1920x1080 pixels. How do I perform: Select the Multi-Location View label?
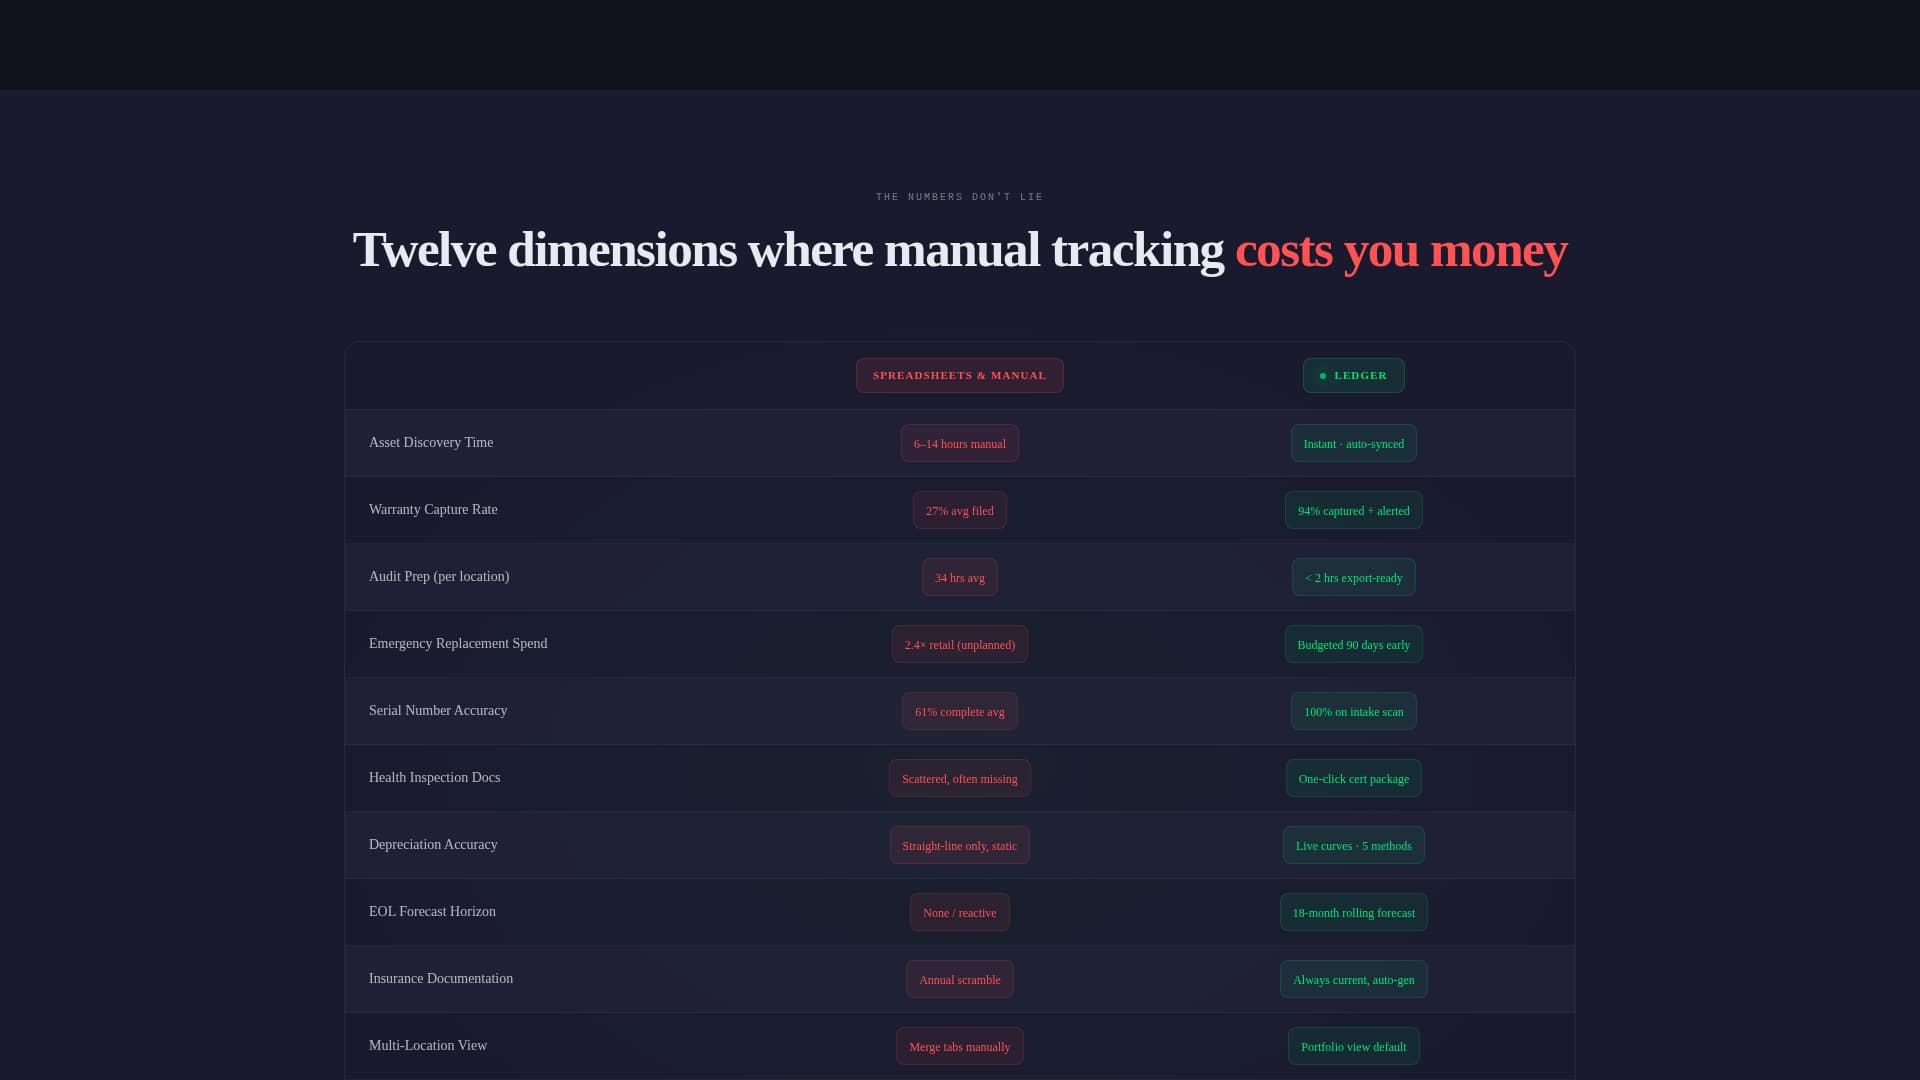click(428, 1046)
